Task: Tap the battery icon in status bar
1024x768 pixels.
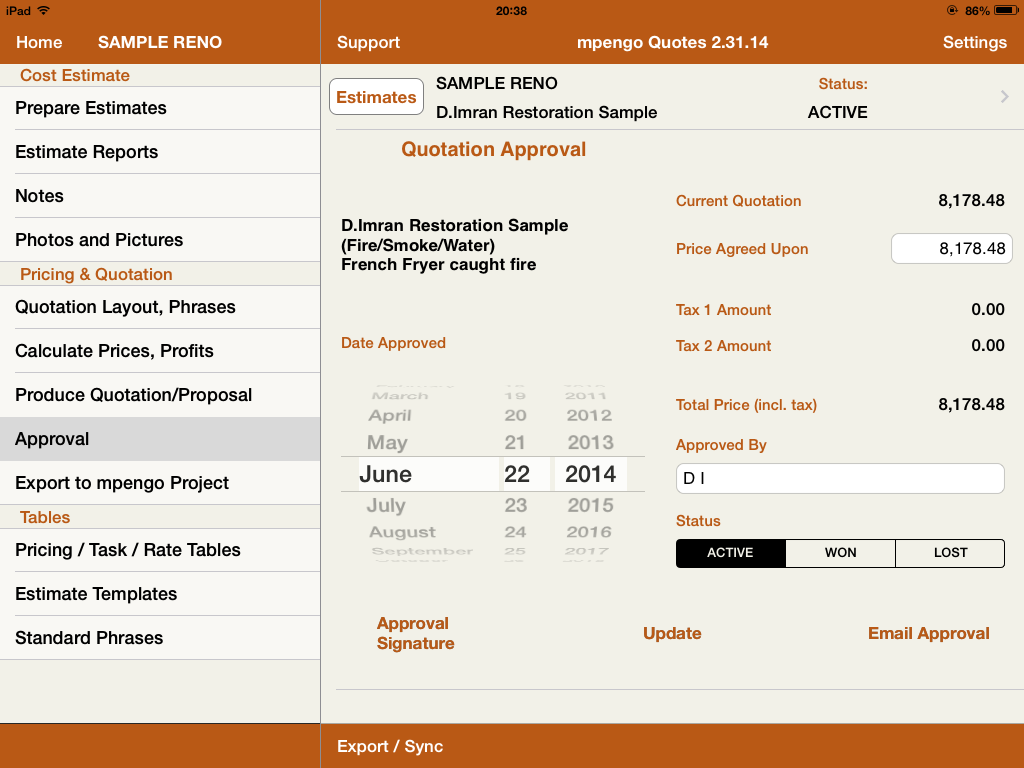Action: pos(1005,11)
